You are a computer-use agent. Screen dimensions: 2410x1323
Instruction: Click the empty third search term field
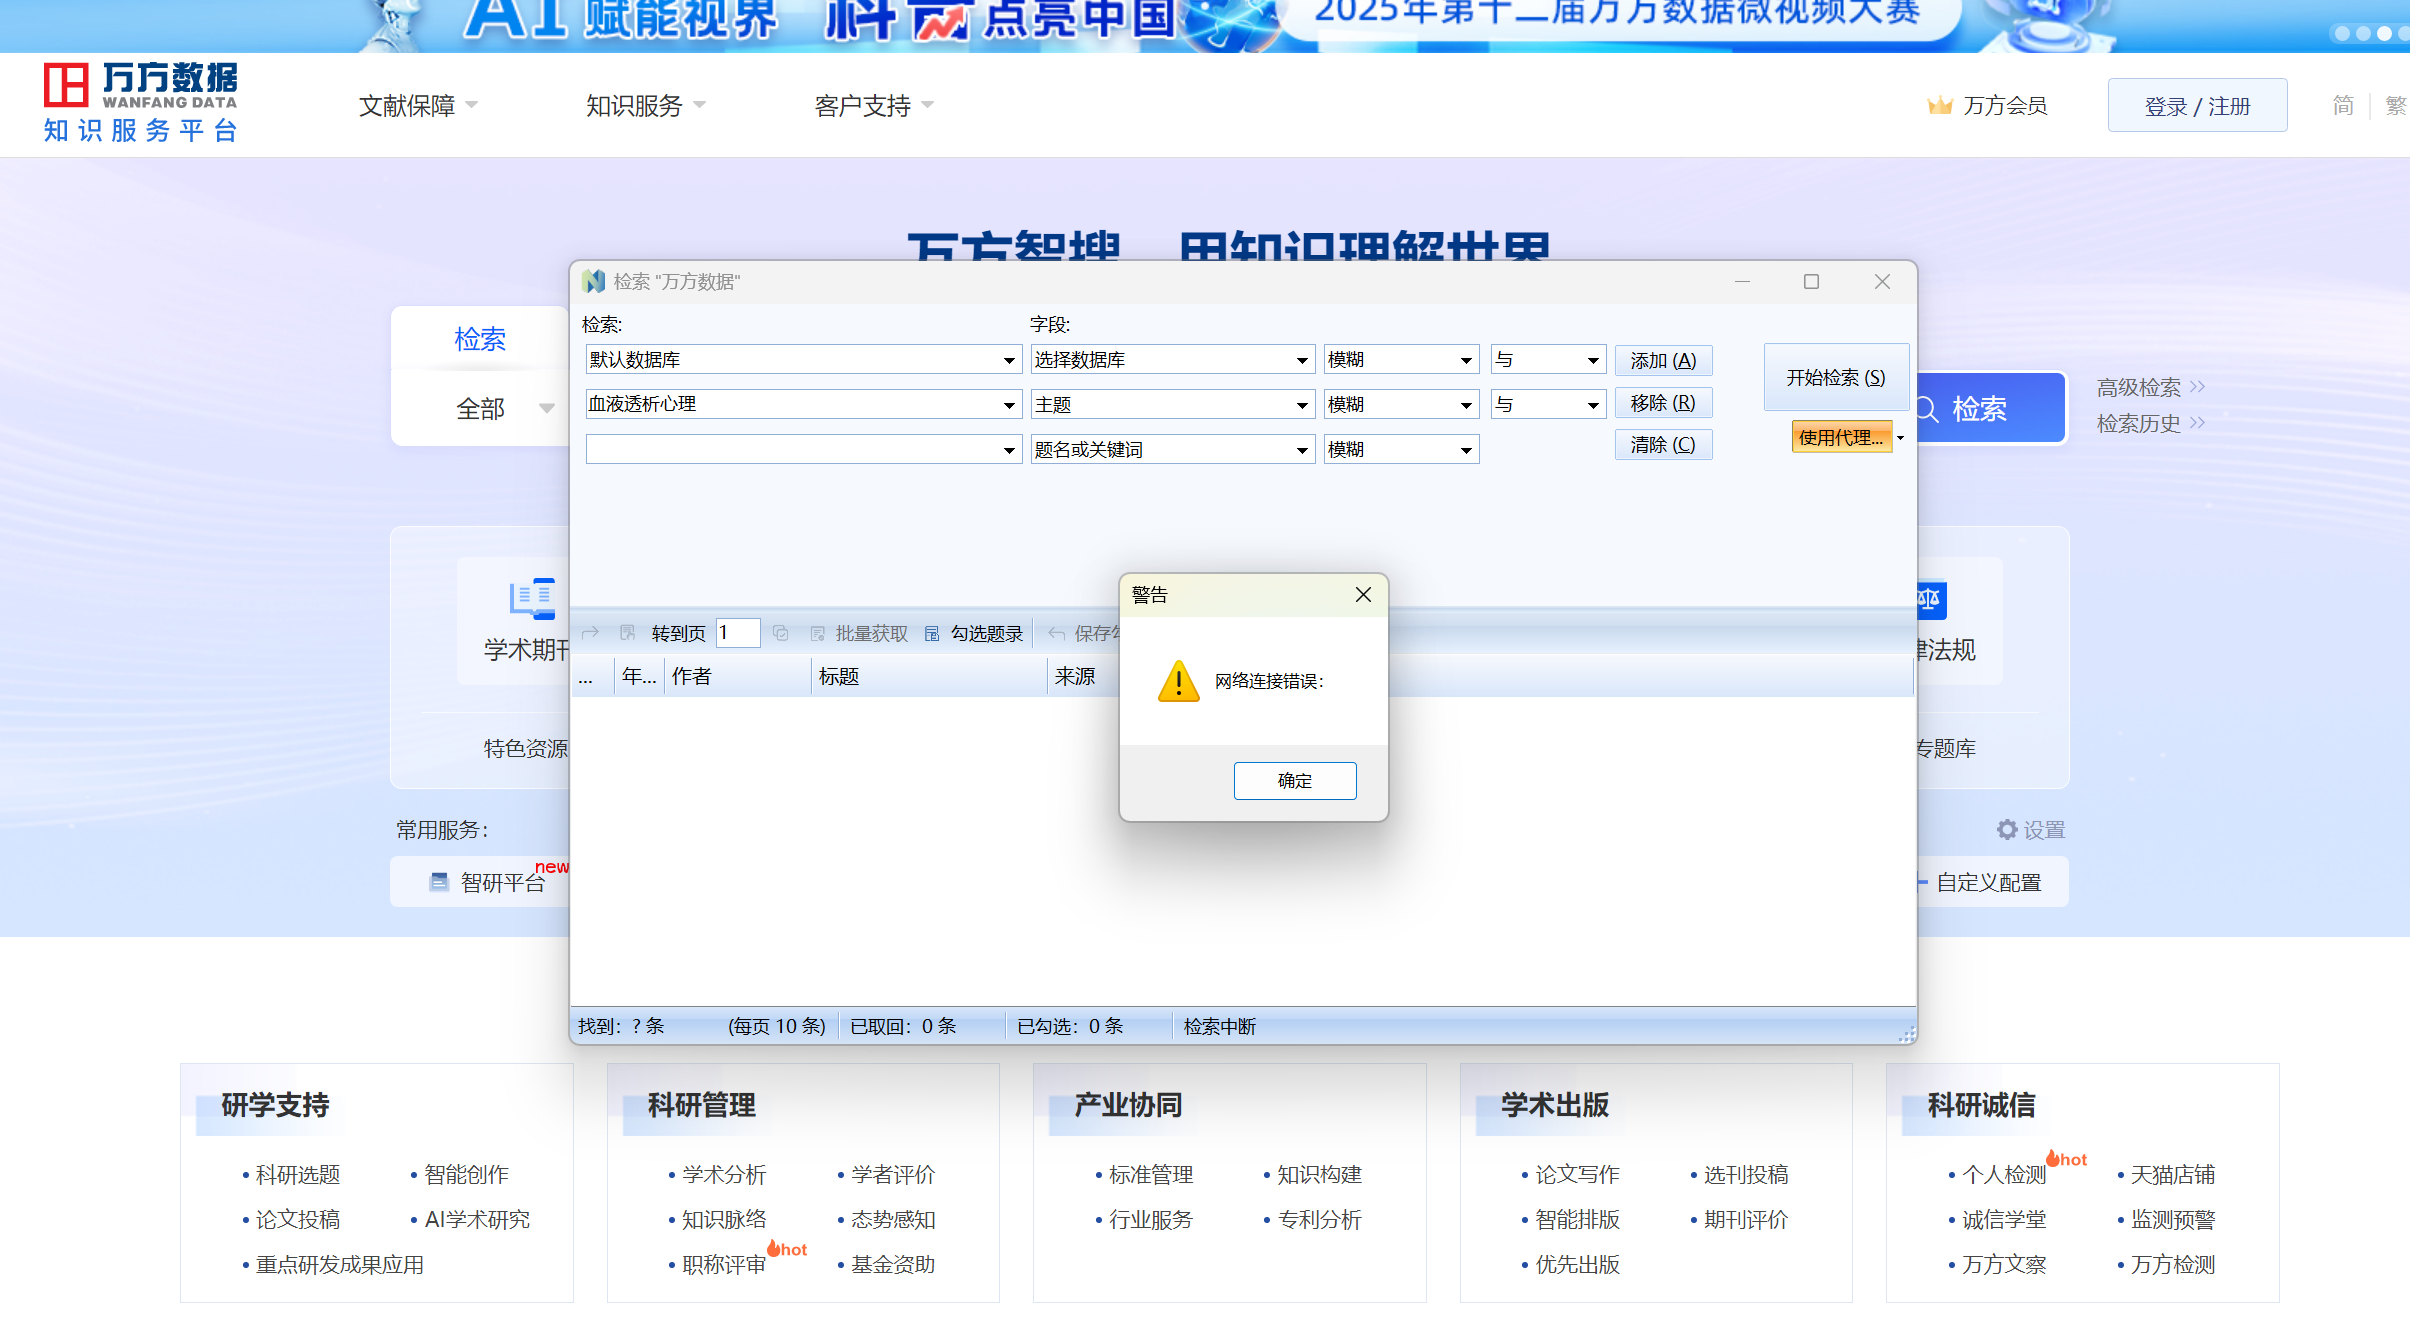(x=793, y=450)
